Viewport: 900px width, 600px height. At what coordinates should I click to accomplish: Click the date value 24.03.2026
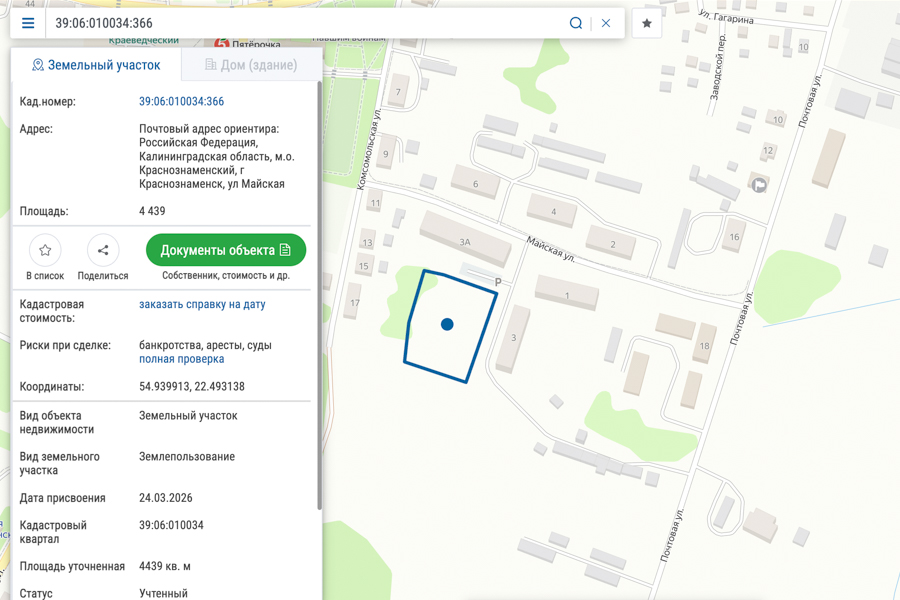[x=165, y=498]
